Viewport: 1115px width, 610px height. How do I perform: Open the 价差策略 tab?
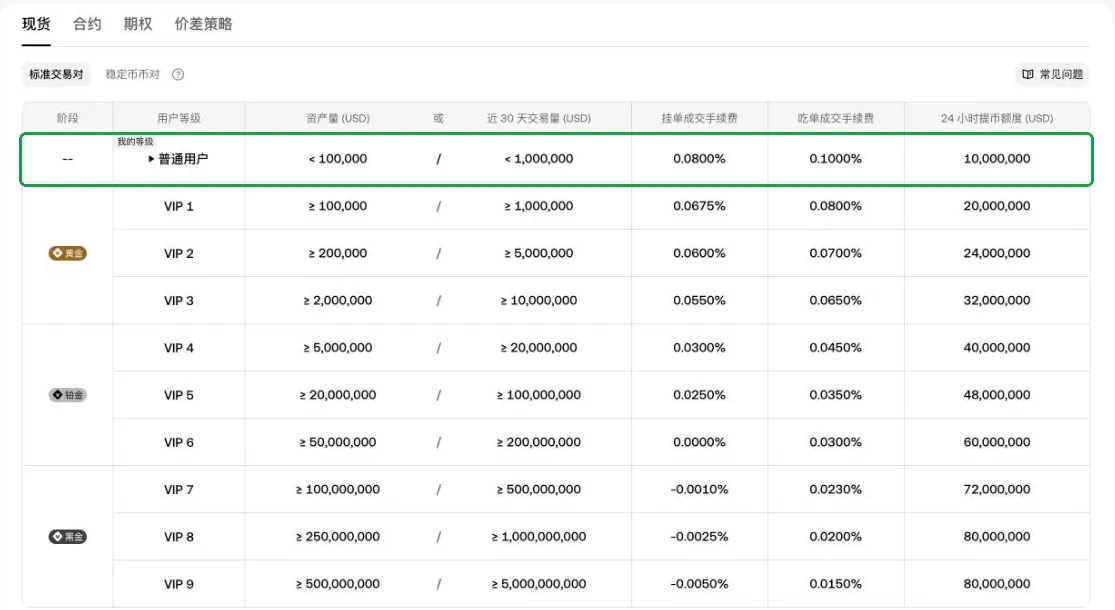tap(203, 24)
